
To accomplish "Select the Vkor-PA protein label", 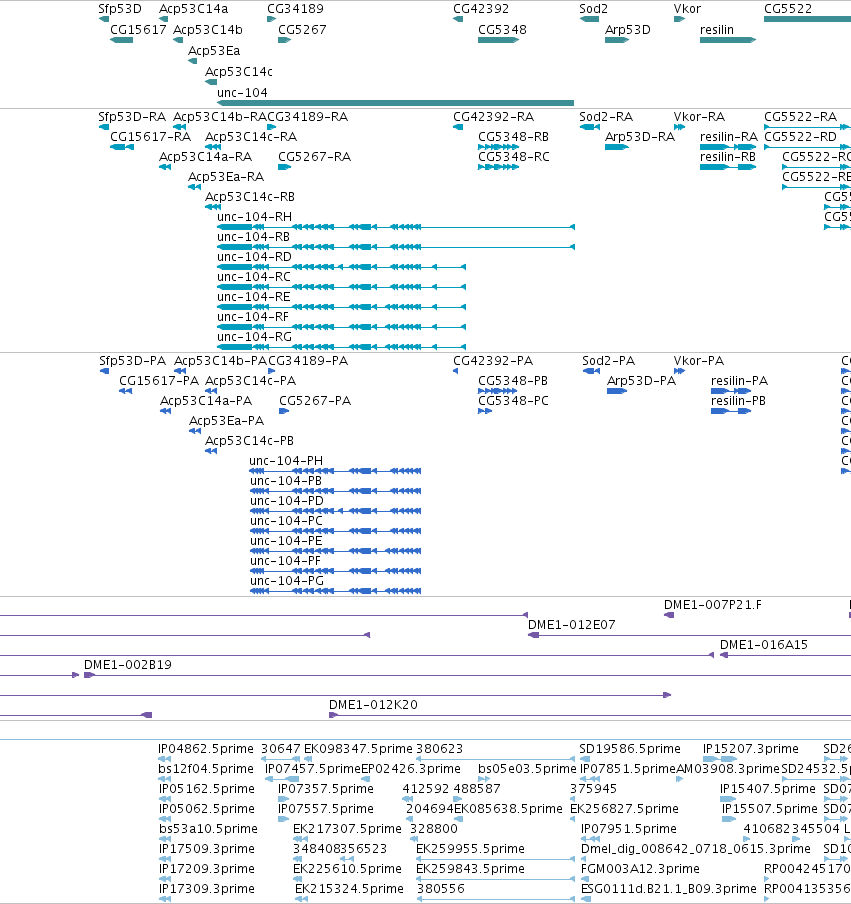I will coord(699,361).
